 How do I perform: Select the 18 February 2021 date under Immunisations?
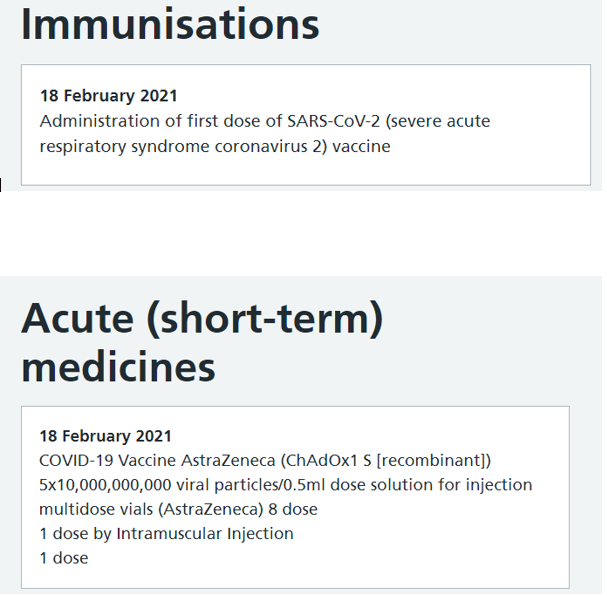pos(108,96)
